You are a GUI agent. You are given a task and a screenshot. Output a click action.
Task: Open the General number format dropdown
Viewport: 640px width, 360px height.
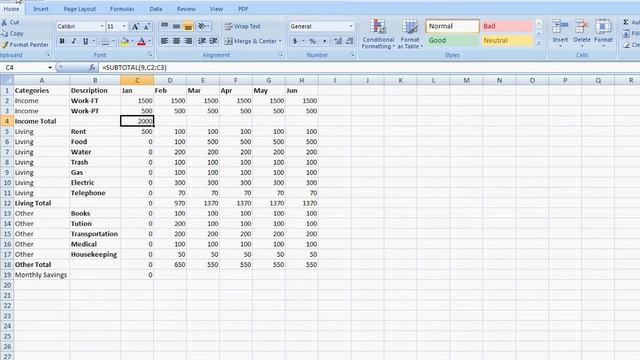[351, 27]
